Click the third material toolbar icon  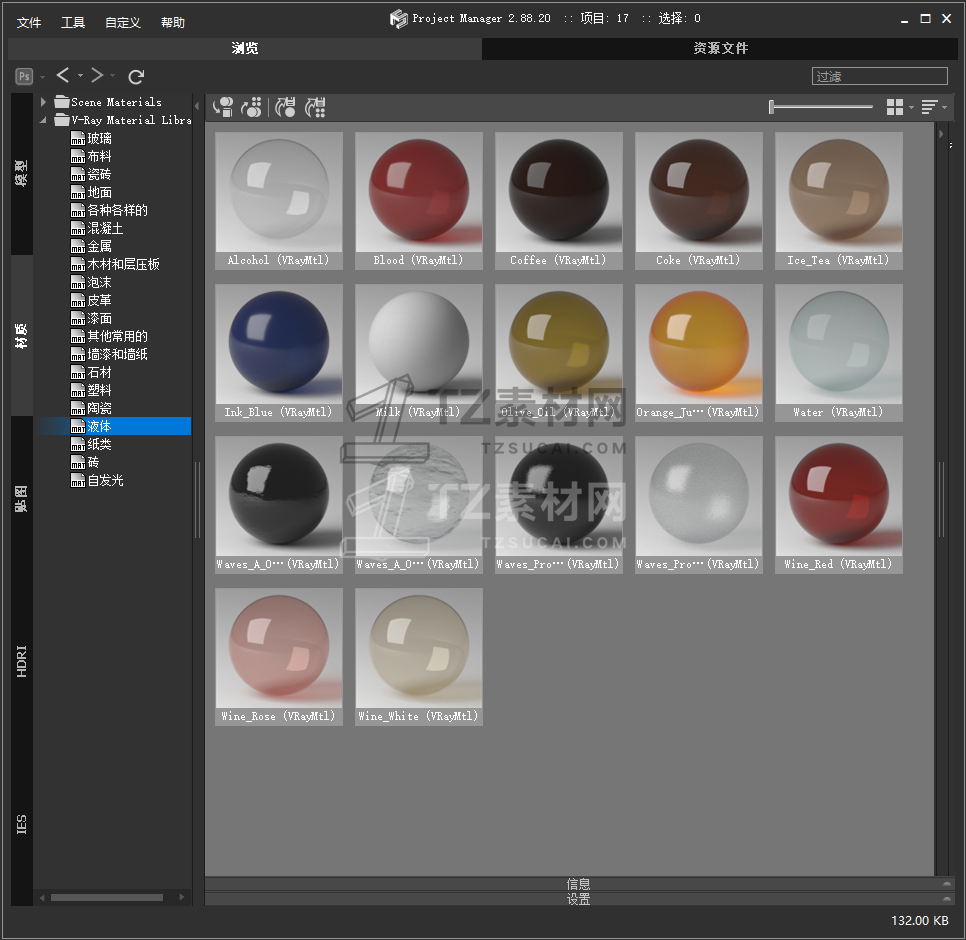285,107
